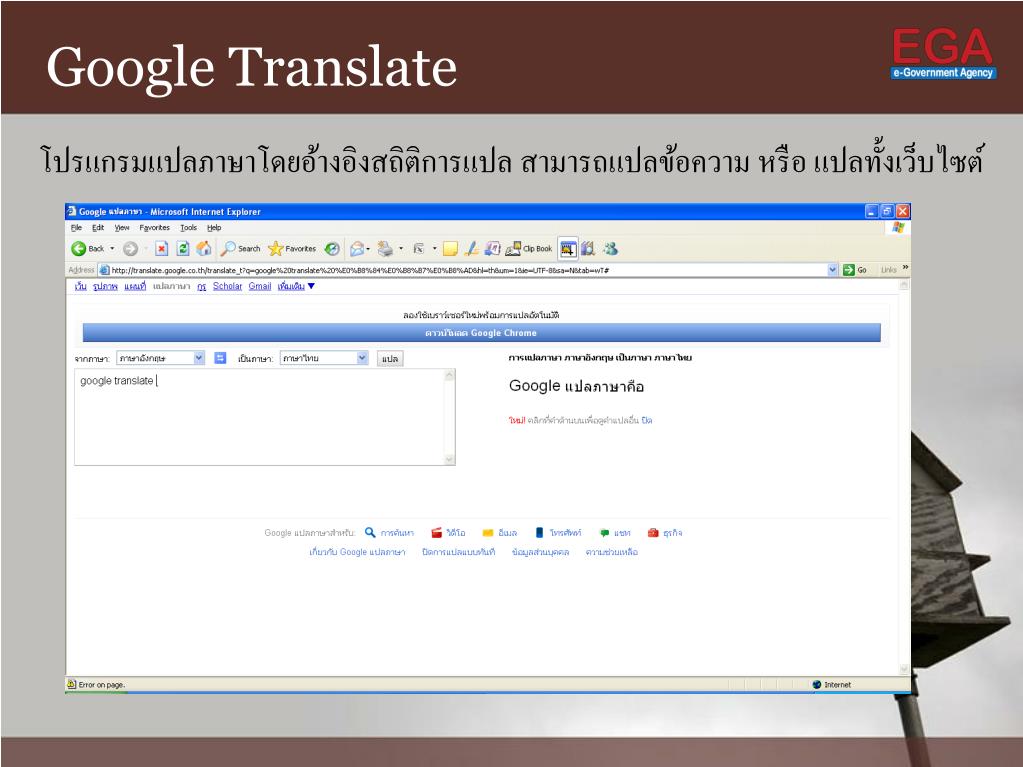
Task: Click the Back arrow icon in toolbar
Action: [x=79, y=248]
